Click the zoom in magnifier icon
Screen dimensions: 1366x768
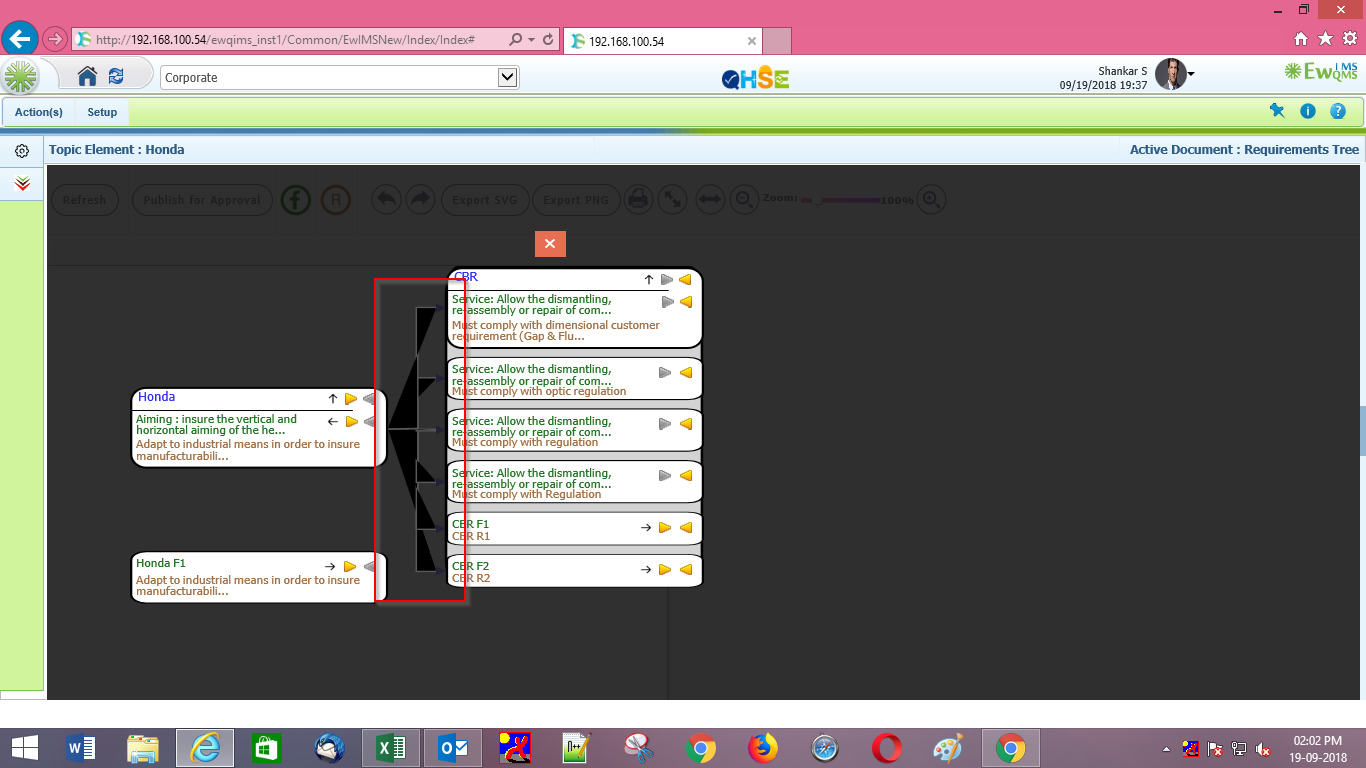(x=931, y=200)
